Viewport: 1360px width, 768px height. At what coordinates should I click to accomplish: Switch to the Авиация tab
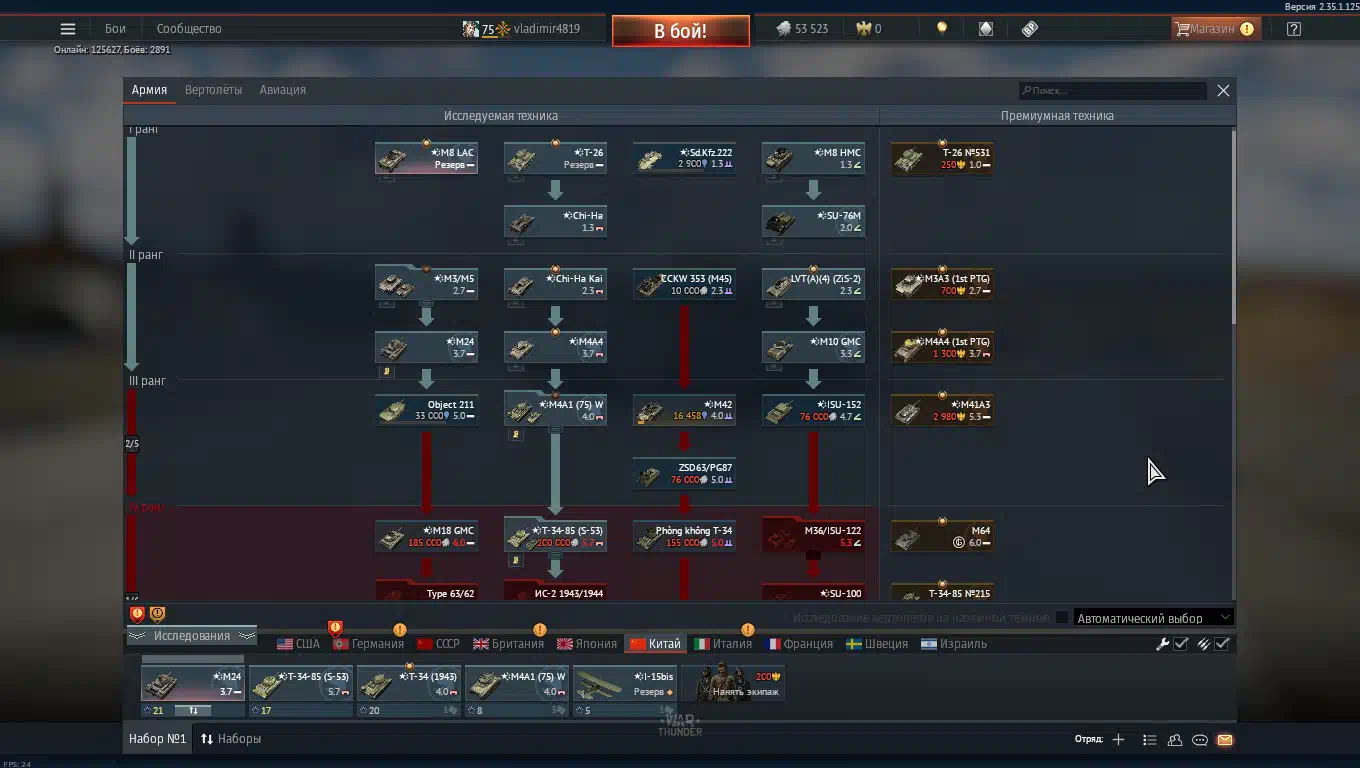[283, 90]
